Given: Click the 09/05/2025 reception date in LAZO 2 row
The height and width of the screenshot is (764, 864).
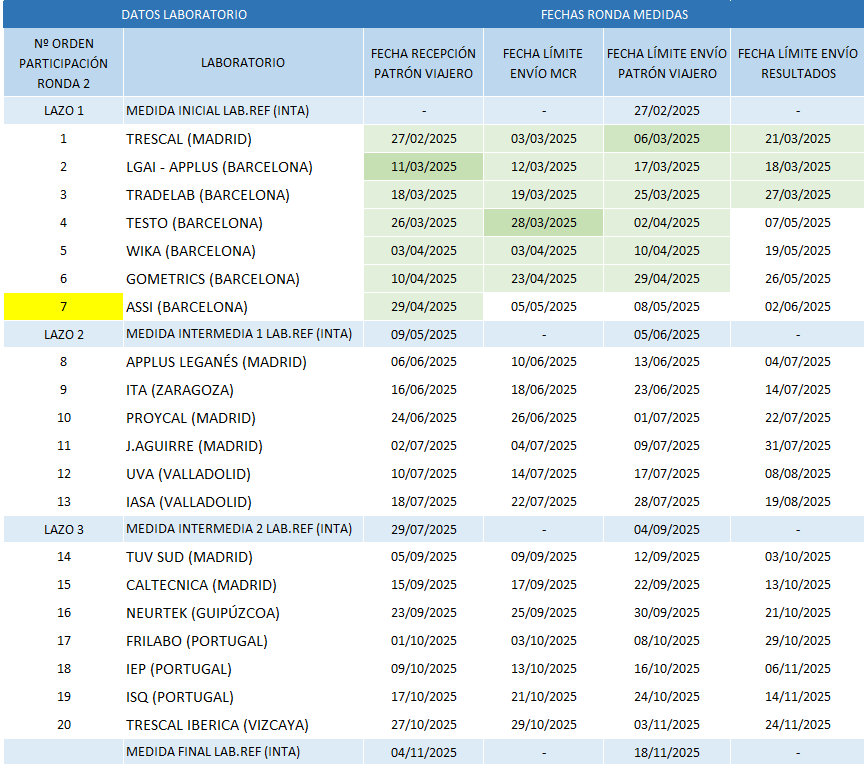Looking at the screenshot, I should coord(423,335).
